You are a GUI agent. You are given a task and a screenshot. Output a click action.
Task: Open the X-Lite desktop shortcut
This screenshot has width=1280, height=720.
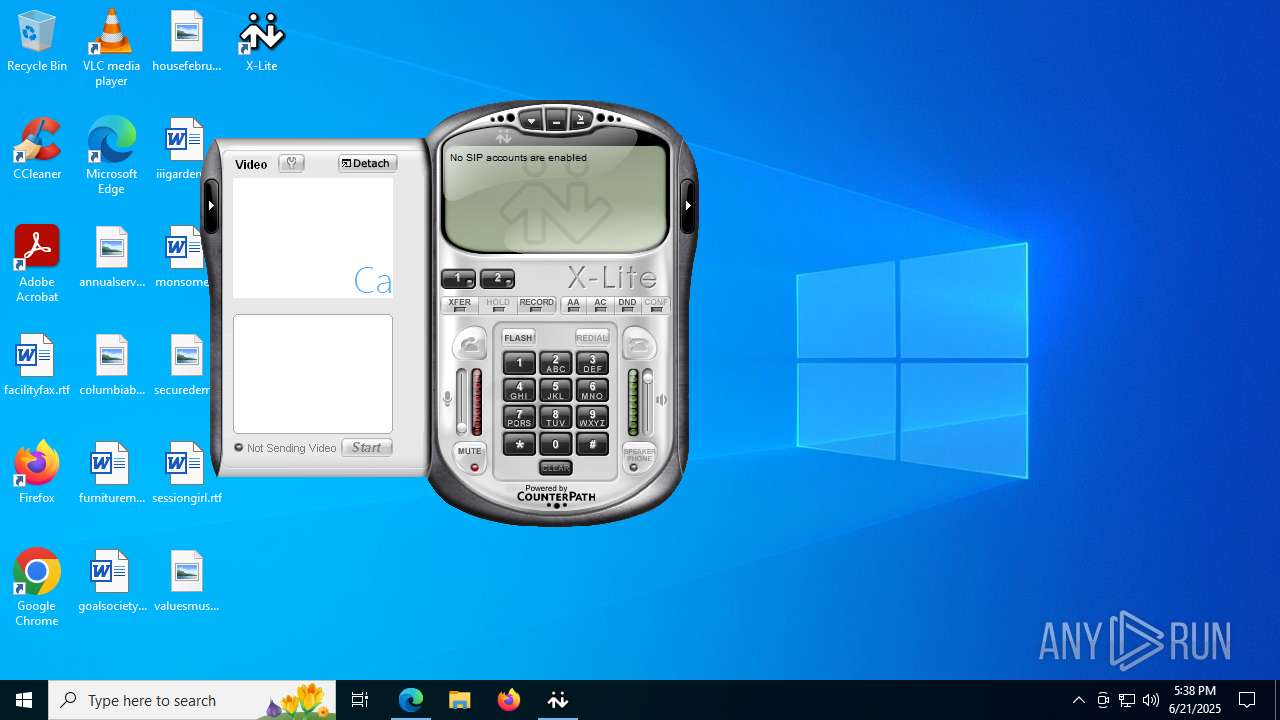pyautogui.click(x=261, y=42)
